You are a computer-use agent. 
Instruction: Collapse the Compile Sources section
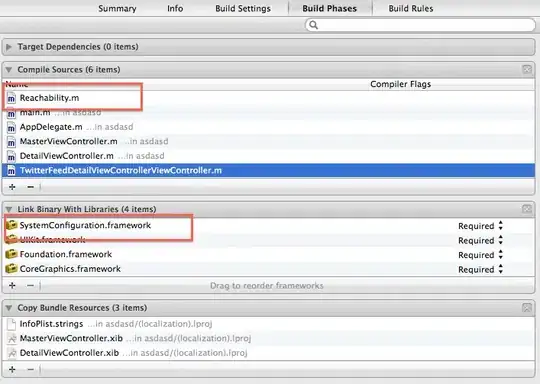[x=9, y=70]
